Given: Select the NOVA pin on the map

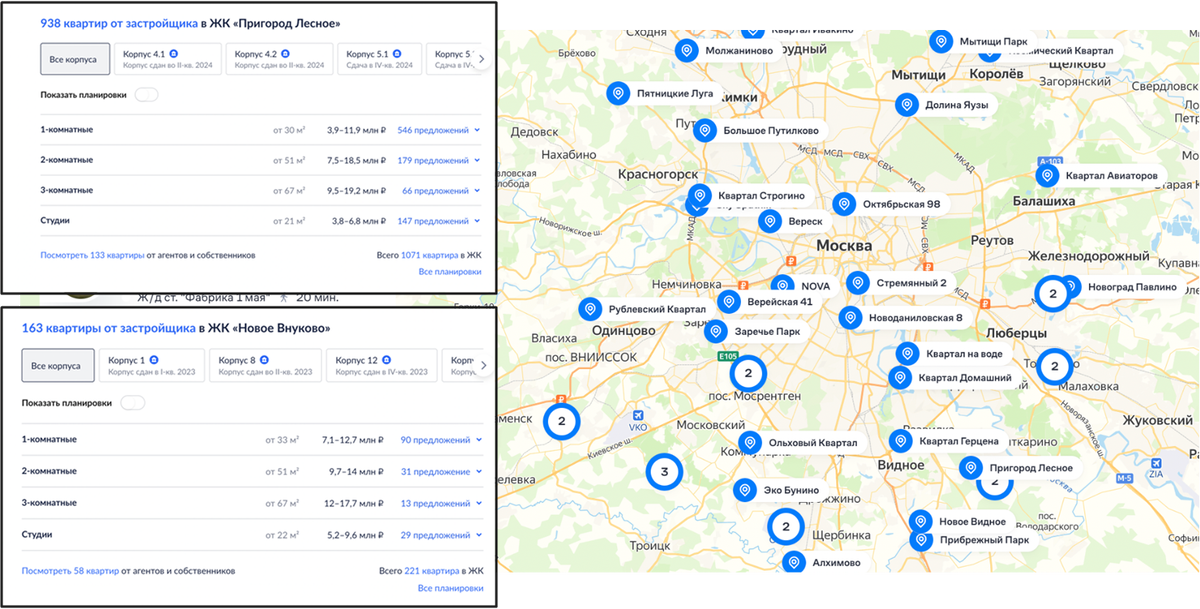Looking at the screenshot, I should pyautogui.click(x=783, y=286).
